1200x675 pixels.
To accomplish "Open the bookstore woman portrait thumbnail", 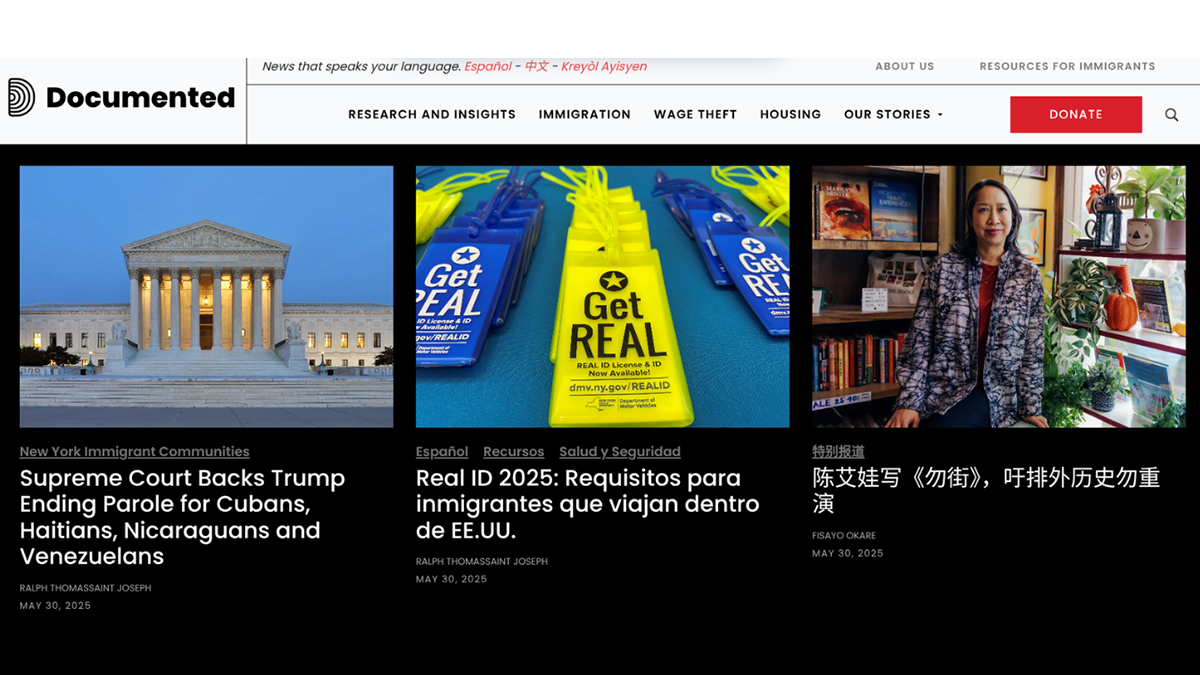I will click(998, 297).
